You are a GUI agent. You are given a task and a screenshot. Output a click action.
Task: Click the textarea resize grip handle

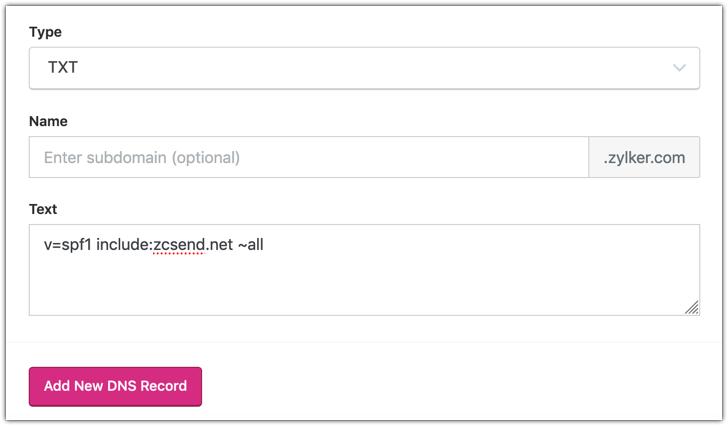[692, 308]
